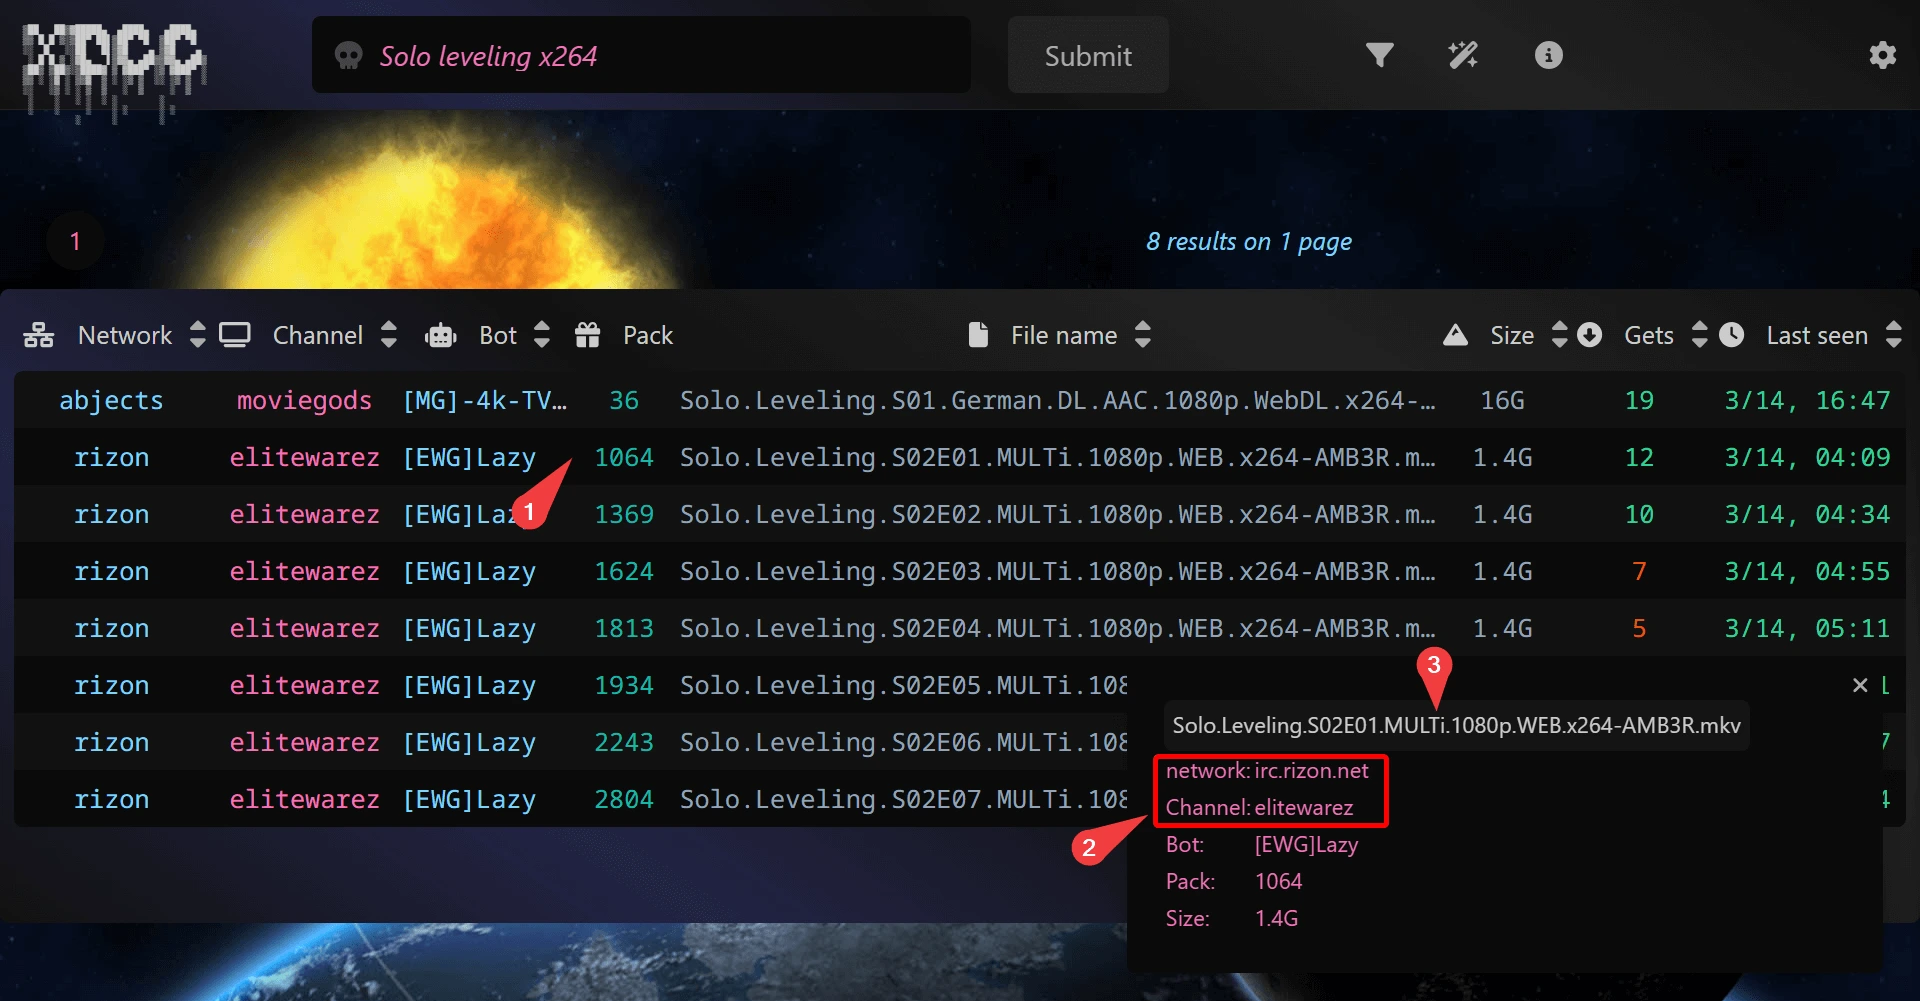
Task: Submit the Solo leveling x264 search
Action: 1087,55
